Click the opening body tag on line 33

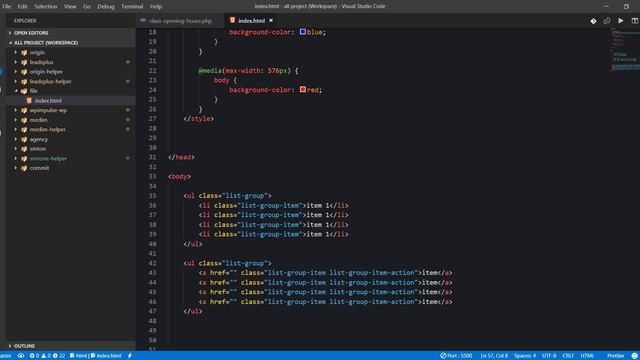coord(180,176)
